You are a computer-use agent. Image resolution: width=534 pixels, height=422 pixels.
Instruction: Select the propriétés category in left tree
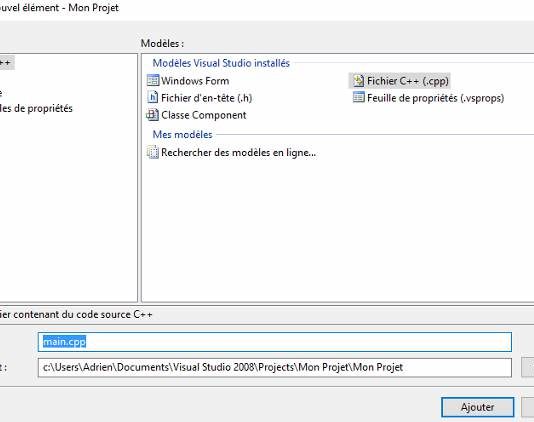[36, 109]
